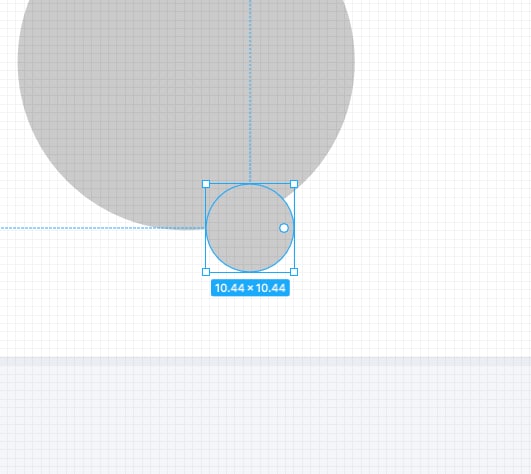Click the top-right resize handle of the selected circle

(x=294, y=184)
